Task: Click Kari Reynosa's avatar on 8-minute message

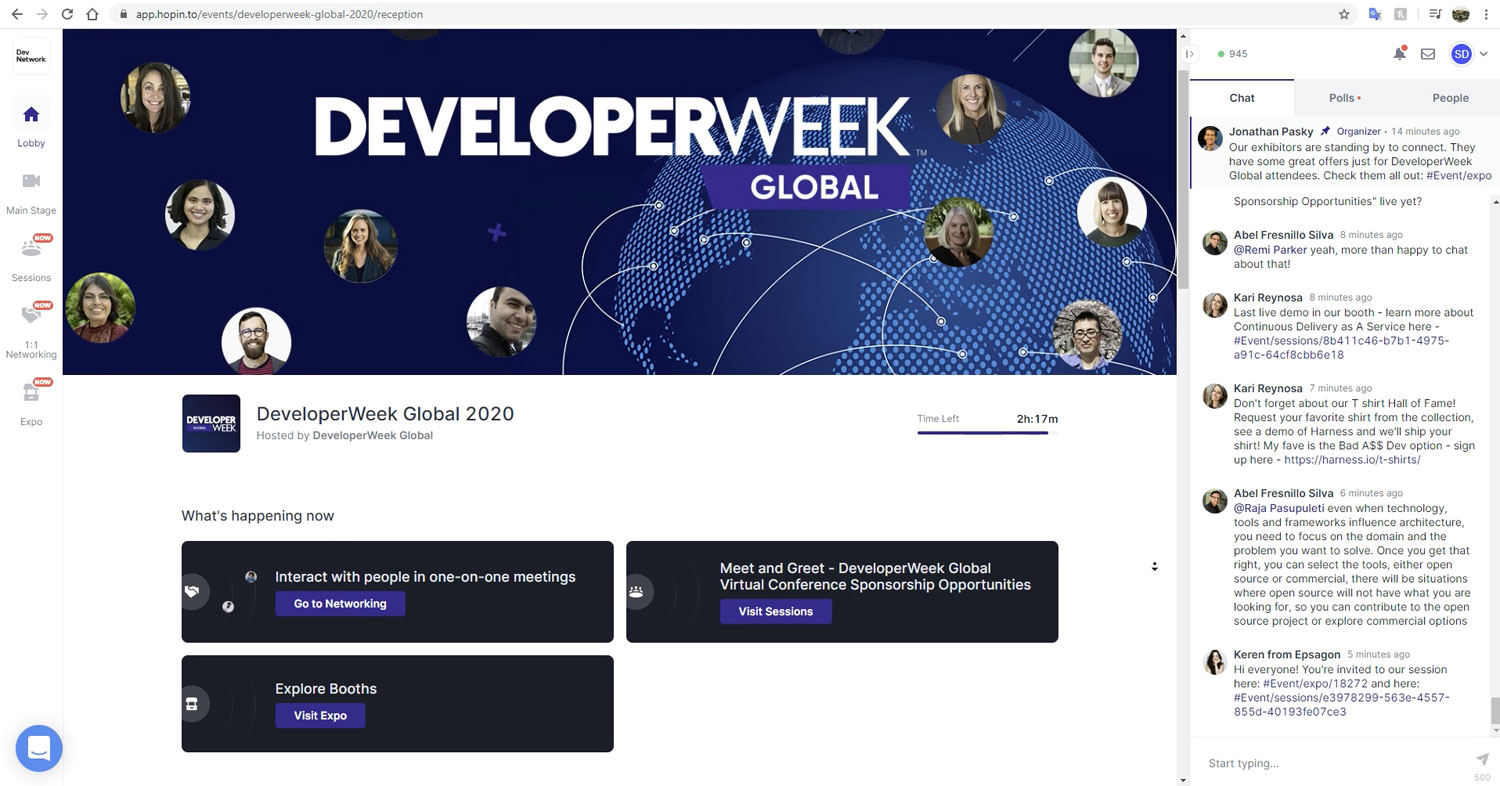Action: [x=1215, y=305]
